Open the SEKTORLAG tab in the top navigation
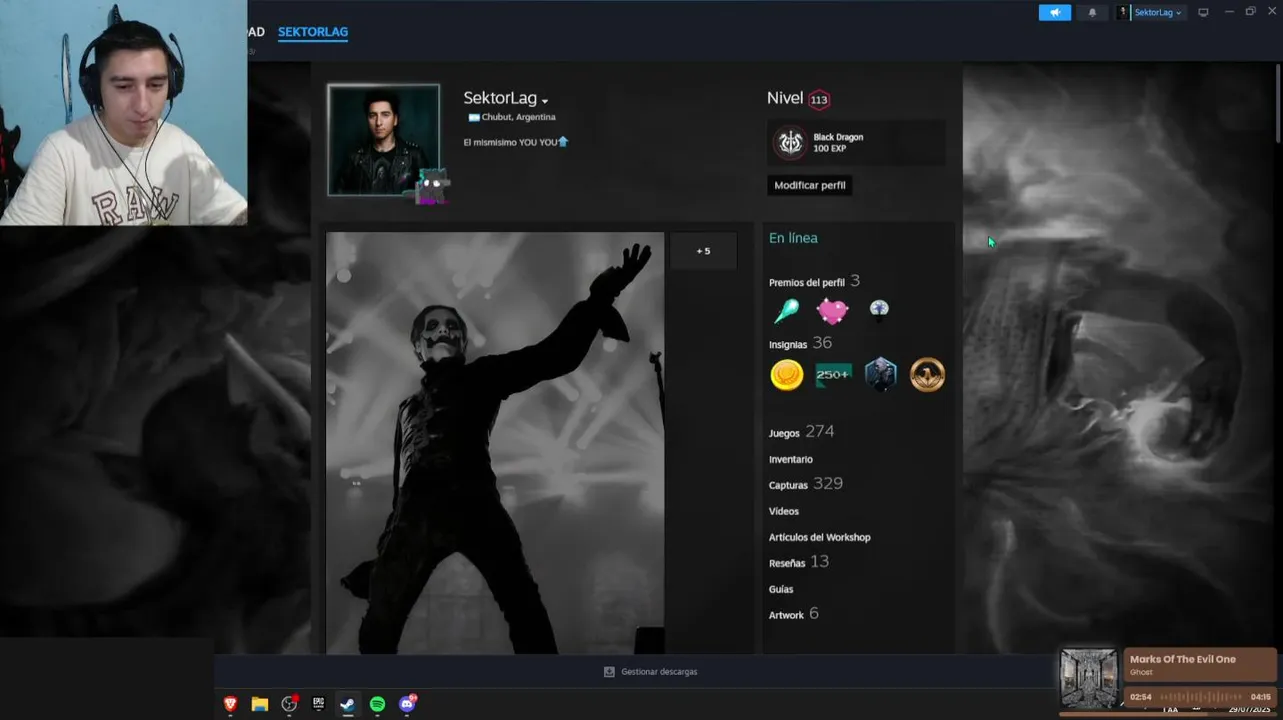1283x720 pixels. 313,32
